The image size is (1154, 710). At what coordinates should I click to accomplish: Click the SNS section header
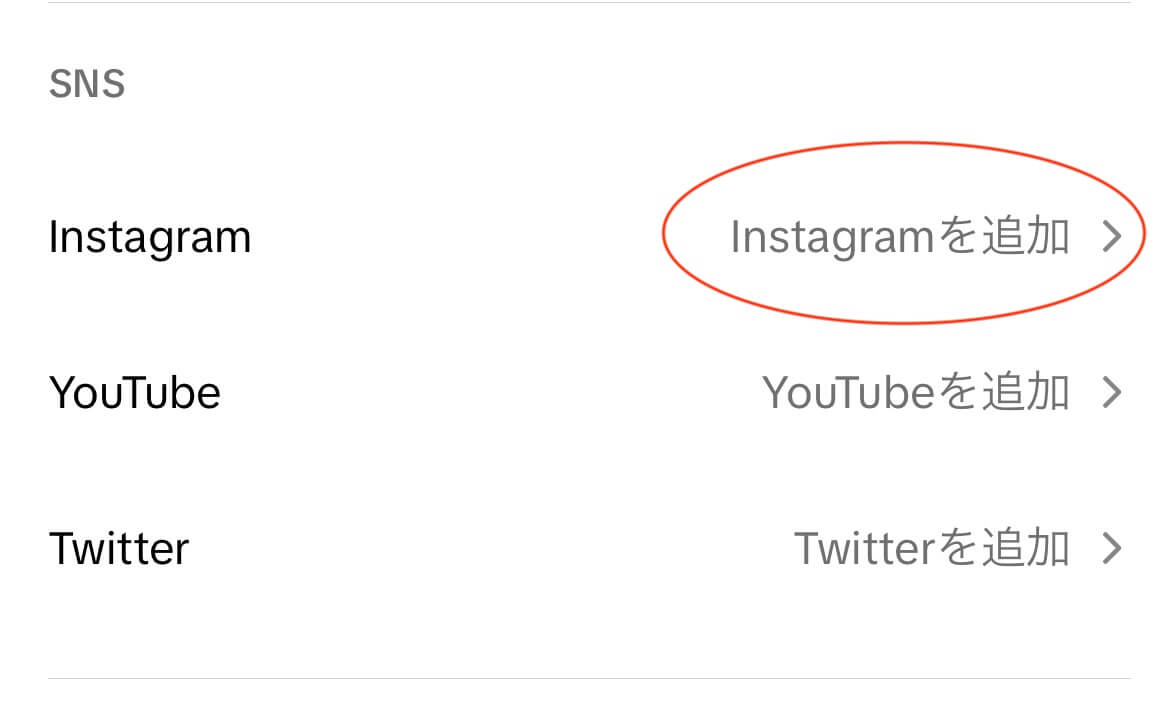[x=88, y=83]
